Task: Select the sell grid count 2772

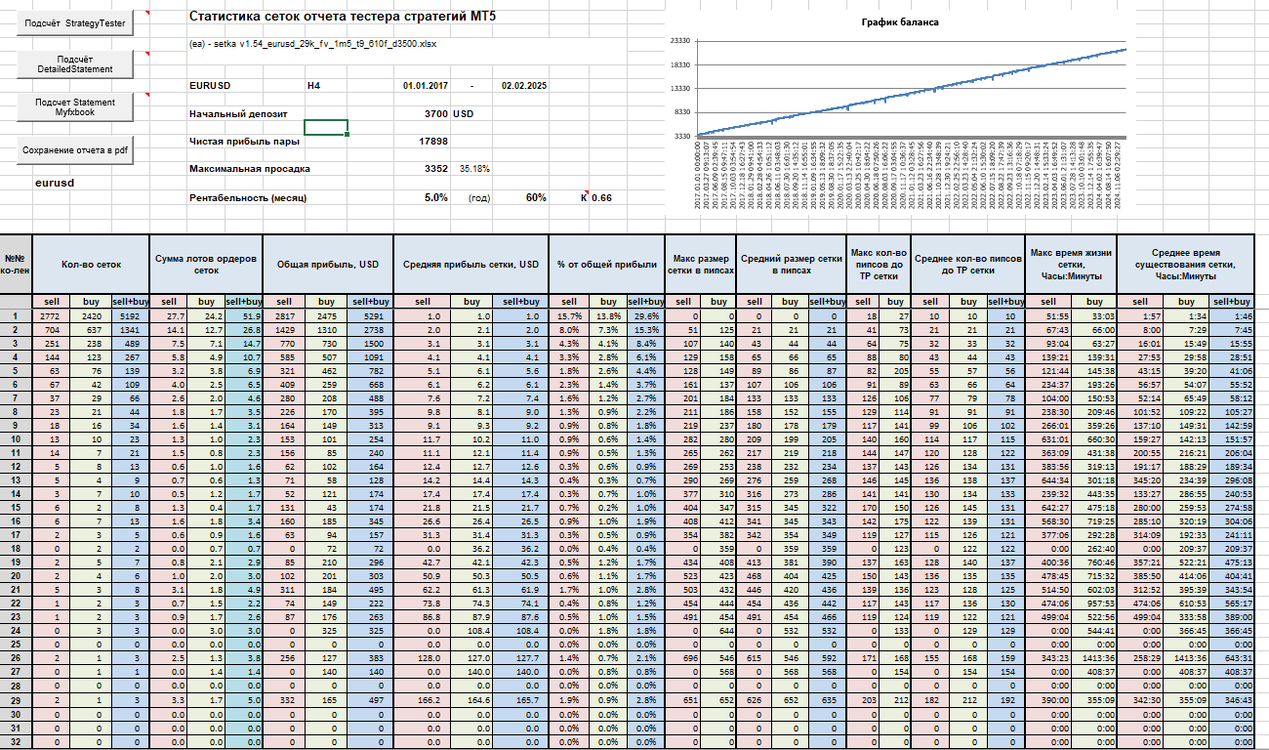Action: coord(52,315)
